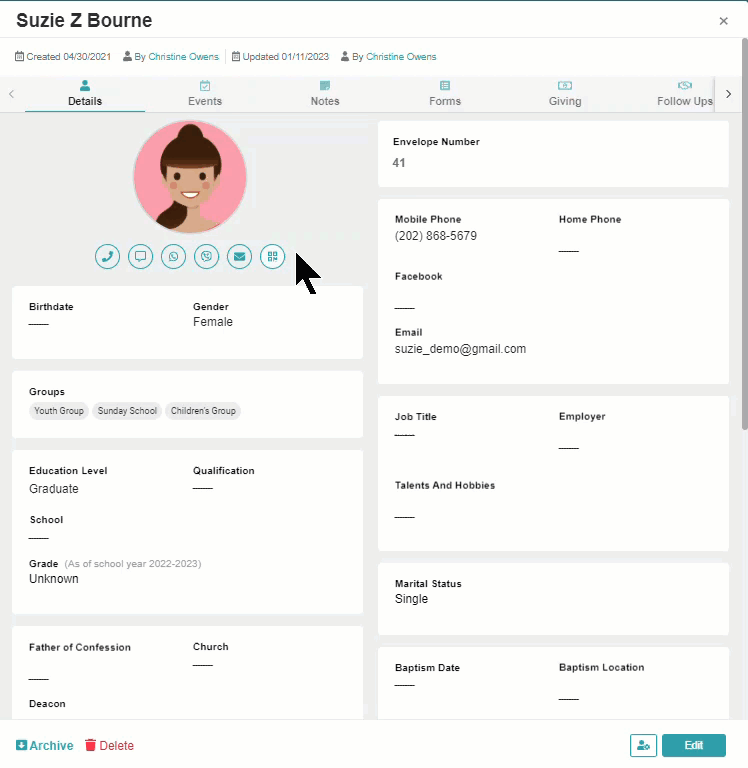Image resolution: width=748 pixels, height=768 pixels.
Task: Open user settings icon beside Edit
Action: 642,745
